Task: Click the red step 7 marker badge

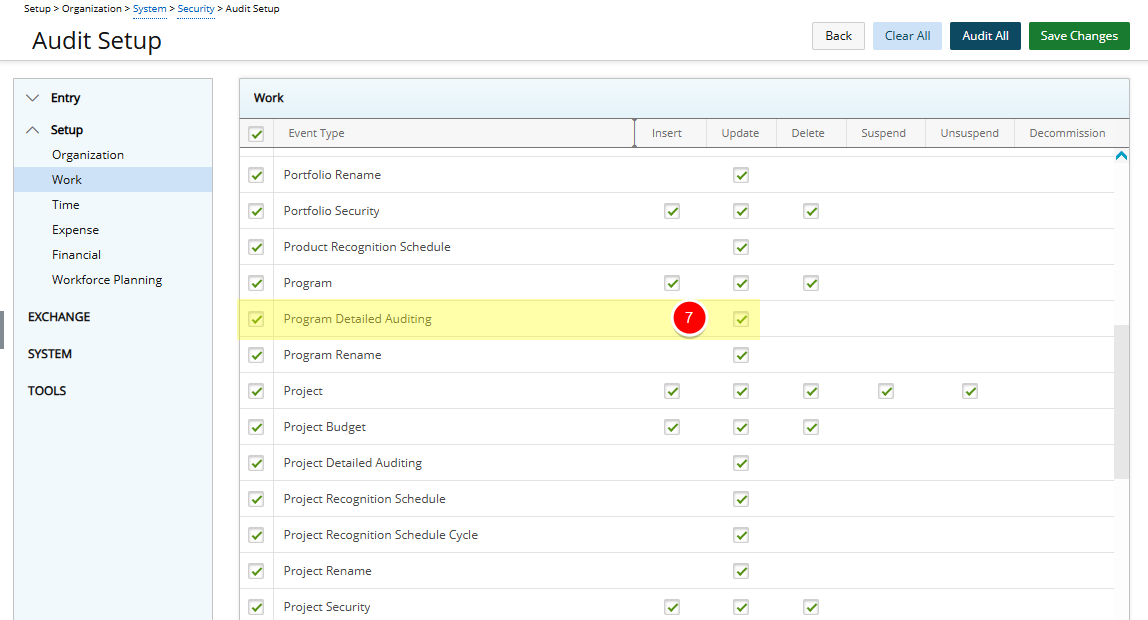Action: pos(688,318)
